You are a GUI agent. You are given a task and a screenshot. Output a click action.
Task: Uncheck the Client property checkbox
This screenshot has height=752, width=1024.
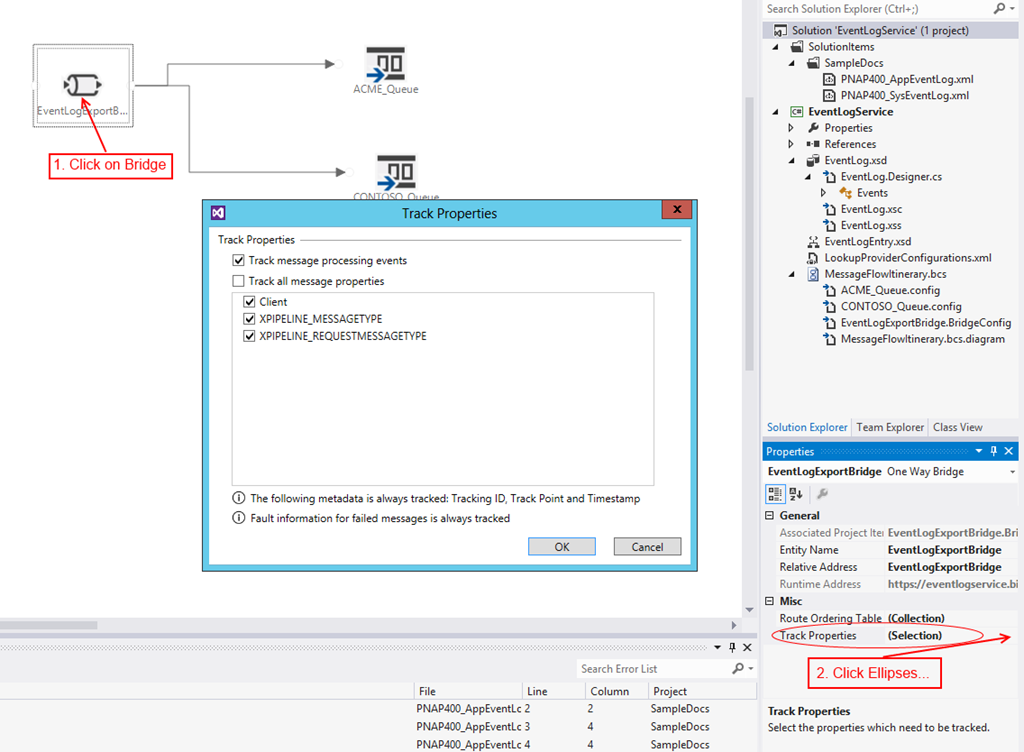point(249,302)
